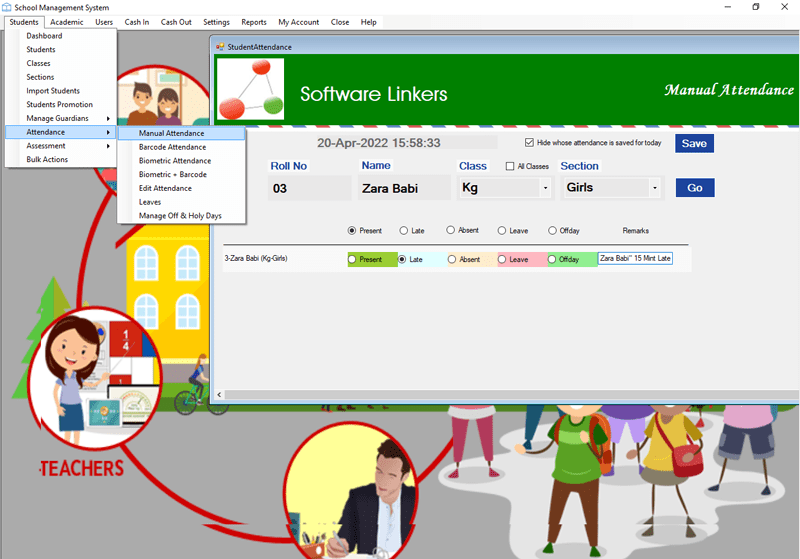Mark Zara Babi row as Late
The image size is (800, 559).
(402, 259)
